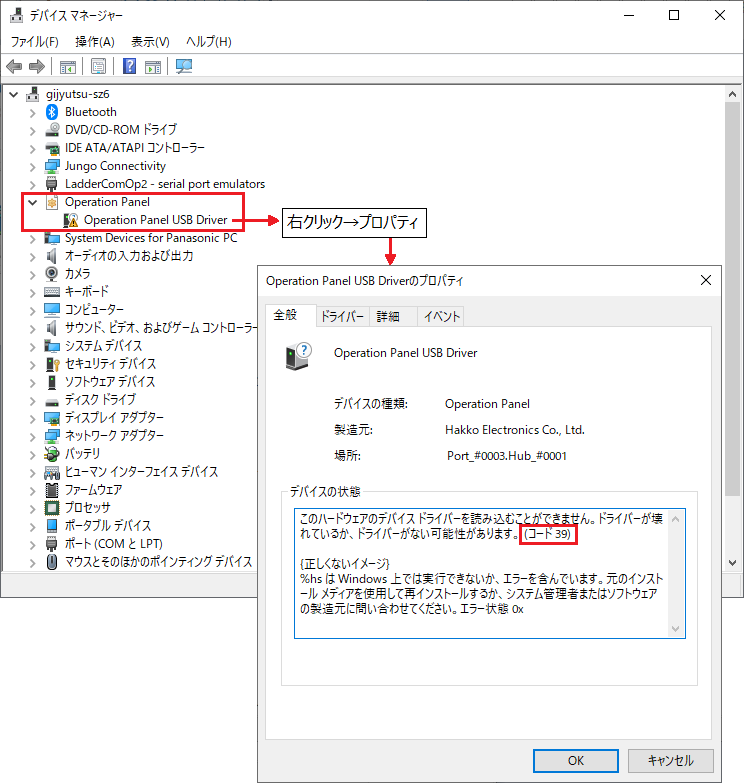Collapse the gijyutsu-sz6 root node
The height and width of the screenshot is (784, 744).
click(13, 94)
